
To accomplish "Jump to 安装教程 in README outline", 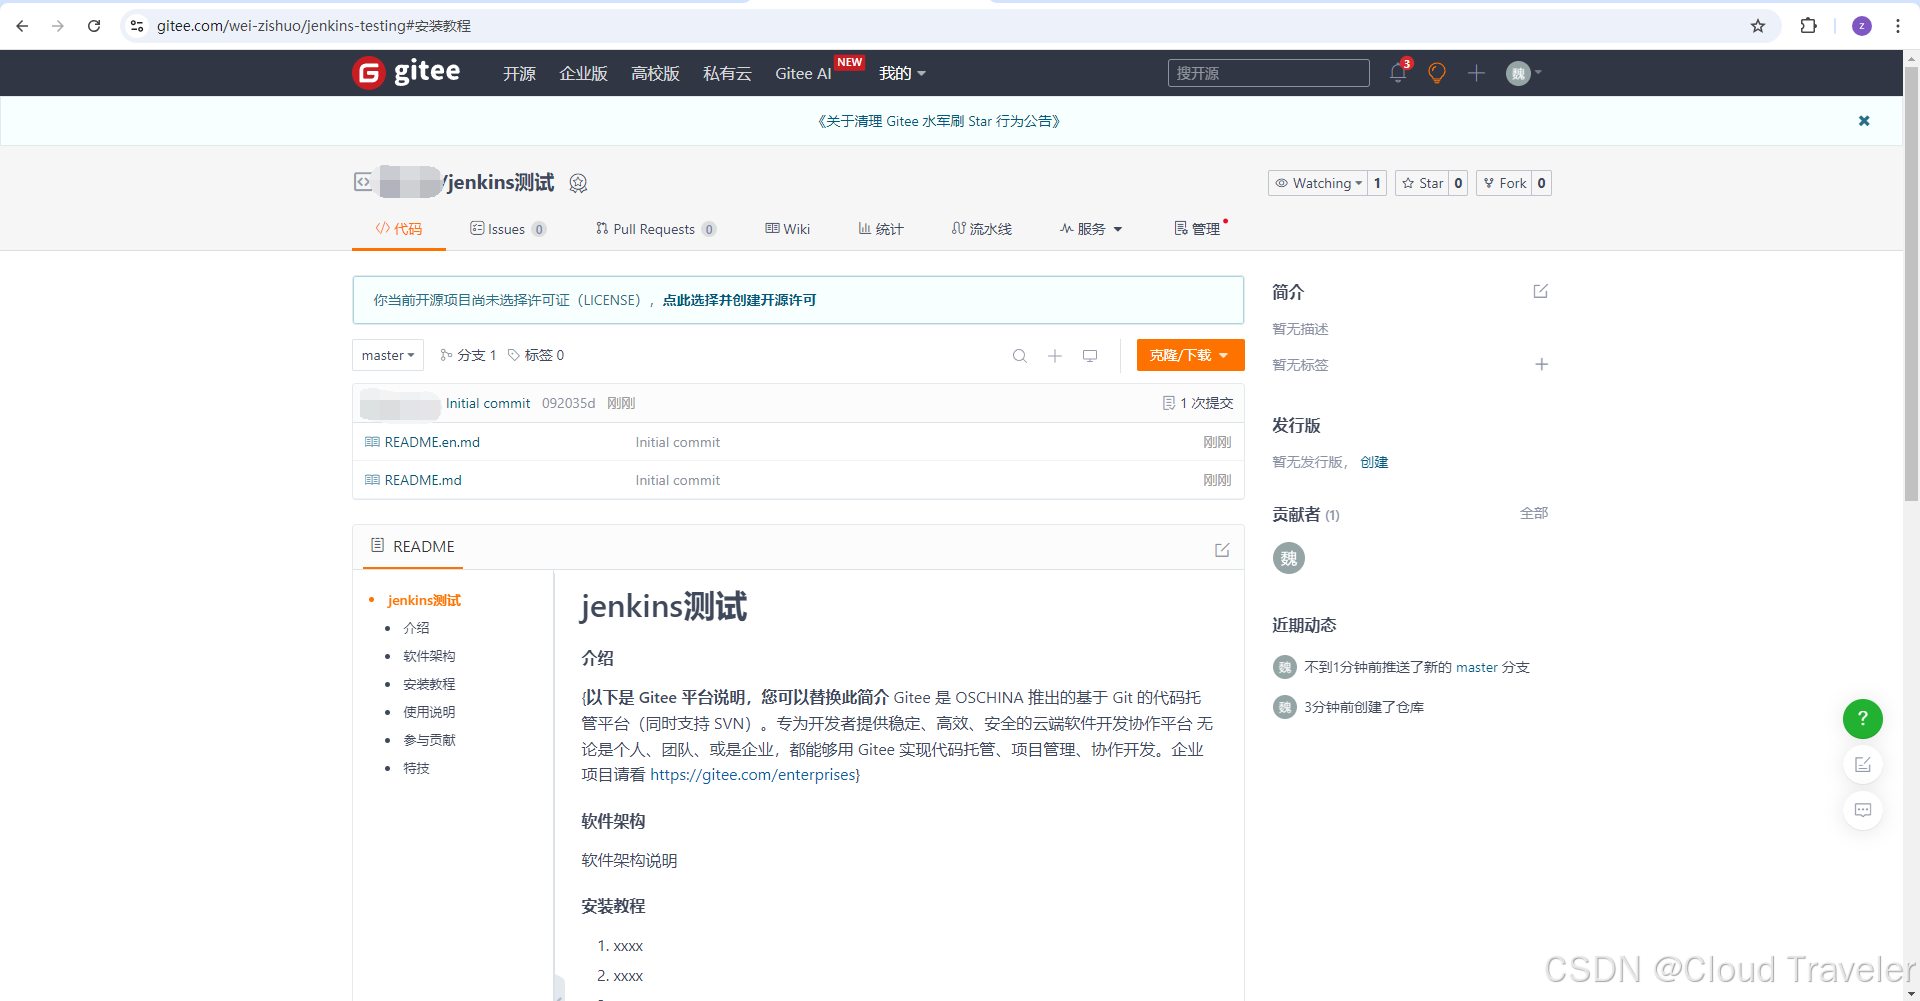I will coord(429,684).
